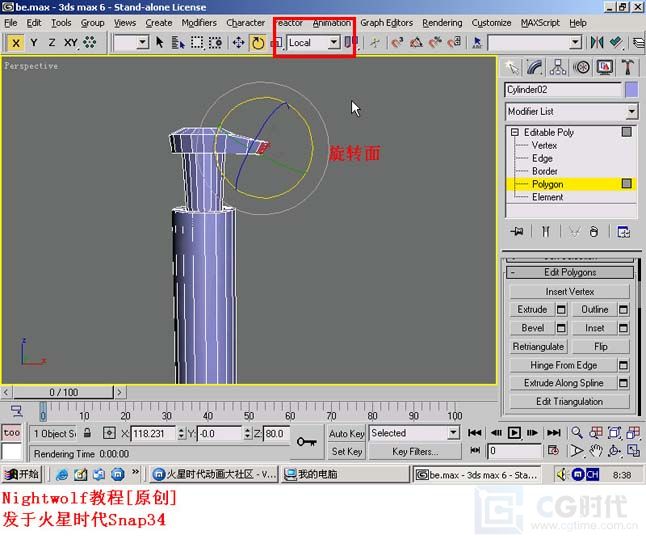This screenshot has width=646, height=539.
Task: Click the Bevel button
Action: click(x=532, y=328)
